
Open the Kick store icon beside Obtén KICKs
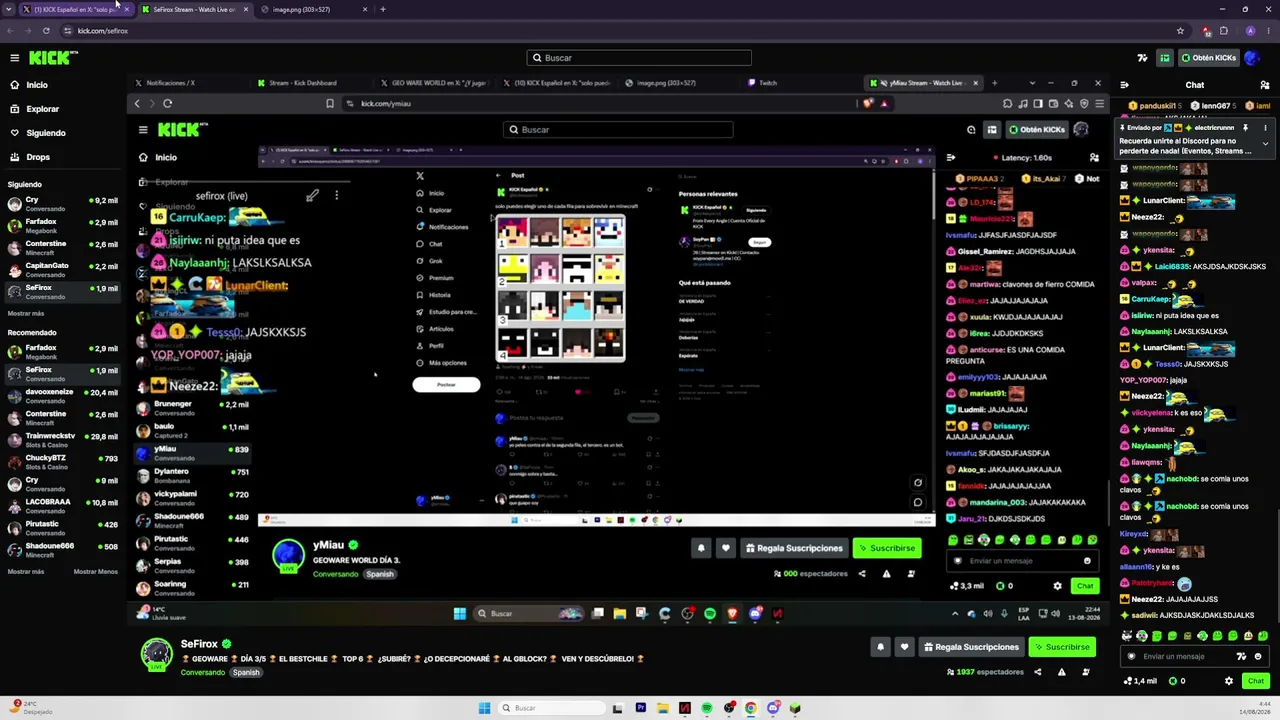(x=1164, y=58)
